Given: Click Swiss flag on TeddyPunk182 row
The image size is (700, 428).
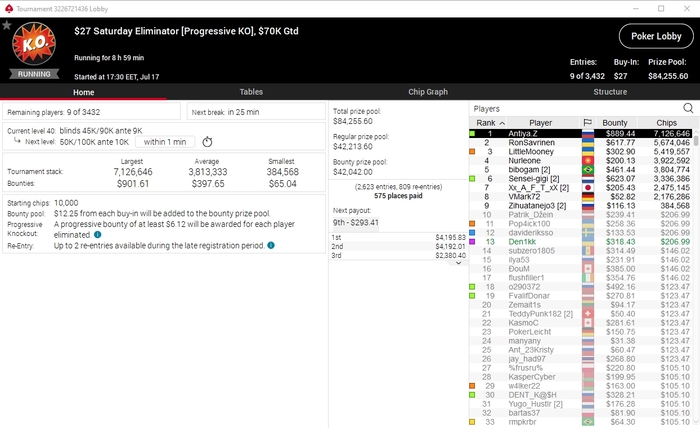Looking at the screenshot, I should pyautogui.click(x=588, y=314).
